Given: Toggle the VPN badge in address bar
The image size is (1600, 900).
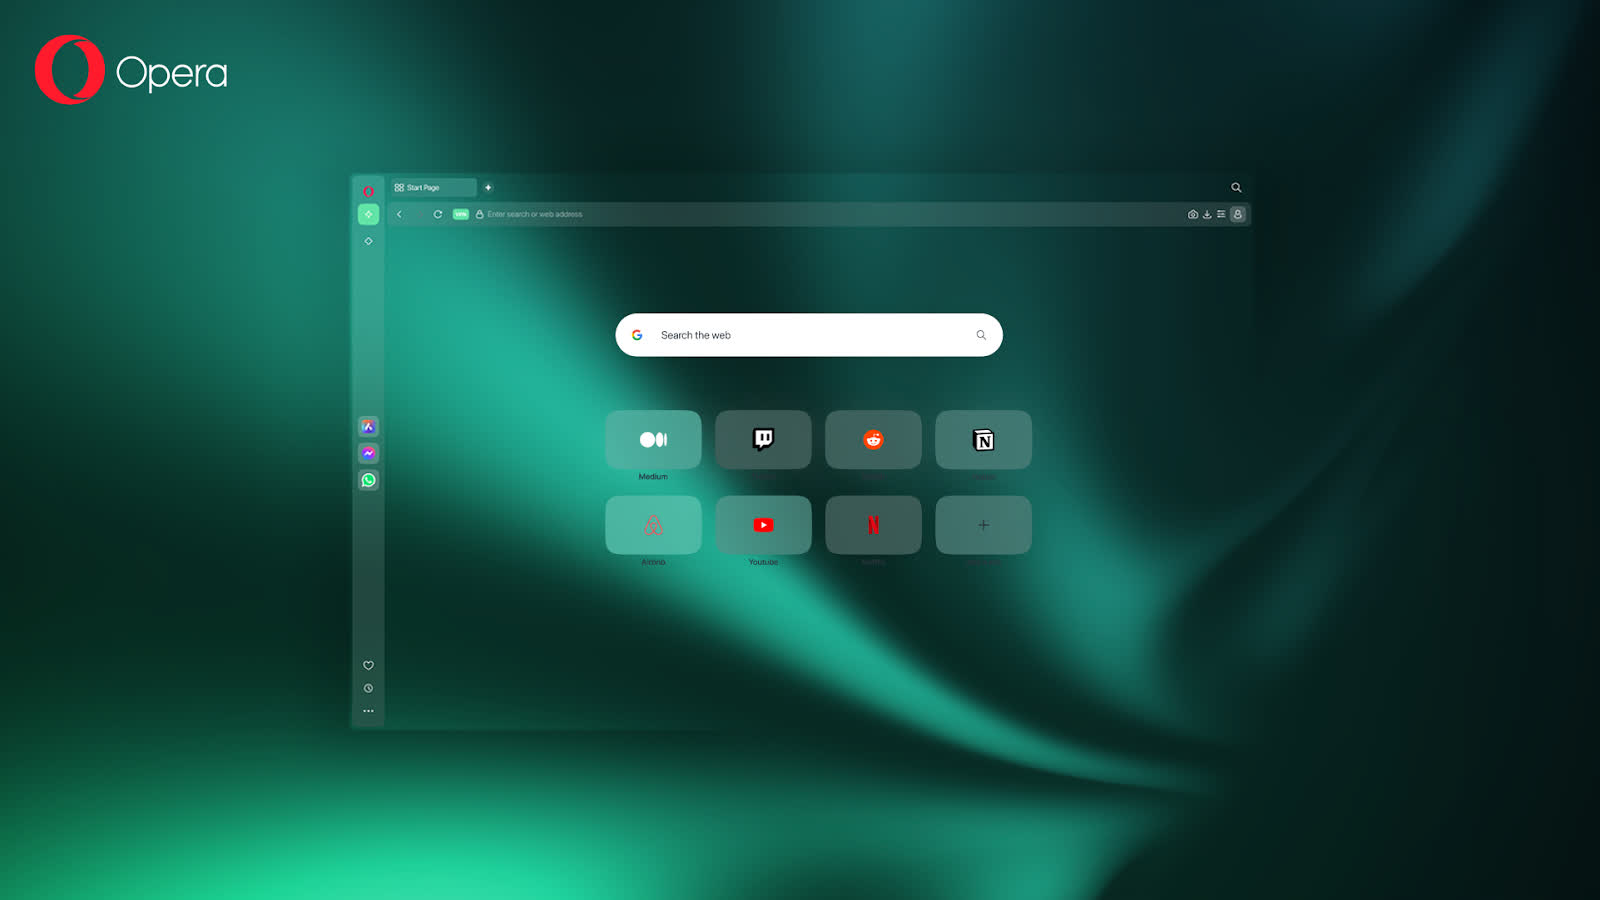Looking at the screenshot, I should point(461,214).
